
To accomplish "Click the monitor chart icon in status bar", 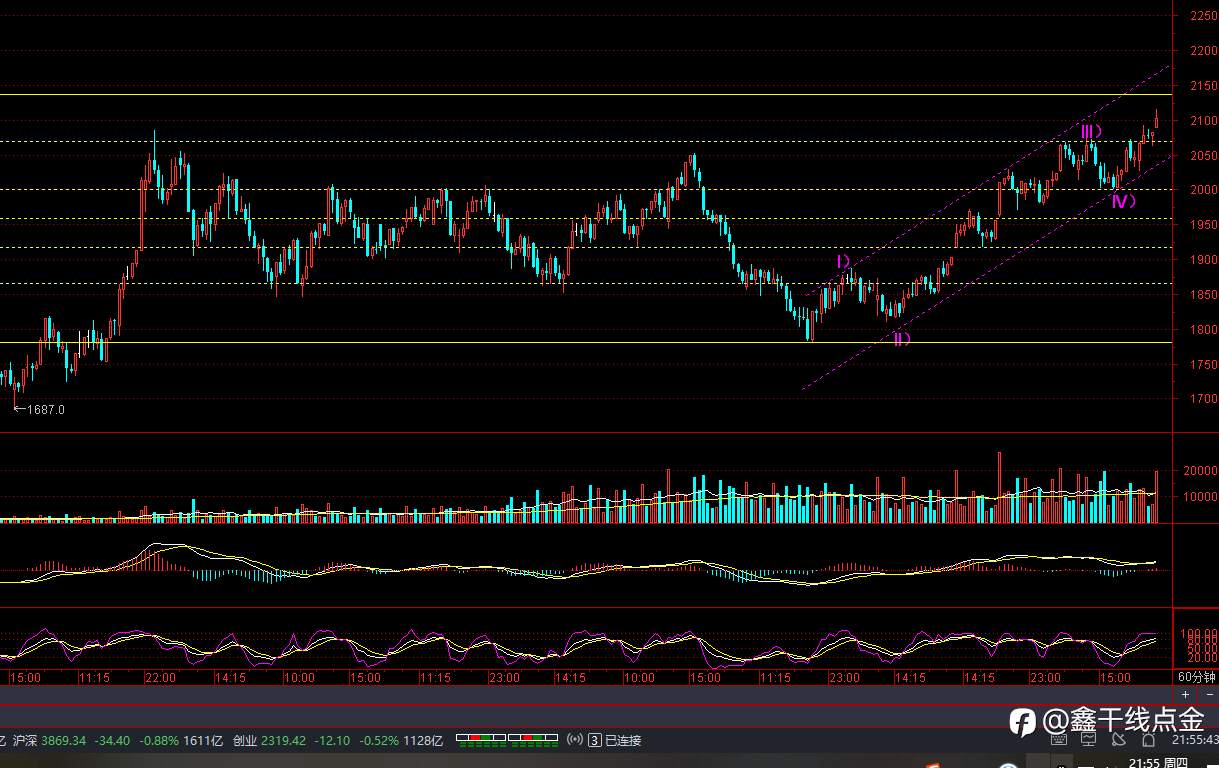I will point(1089,740).
